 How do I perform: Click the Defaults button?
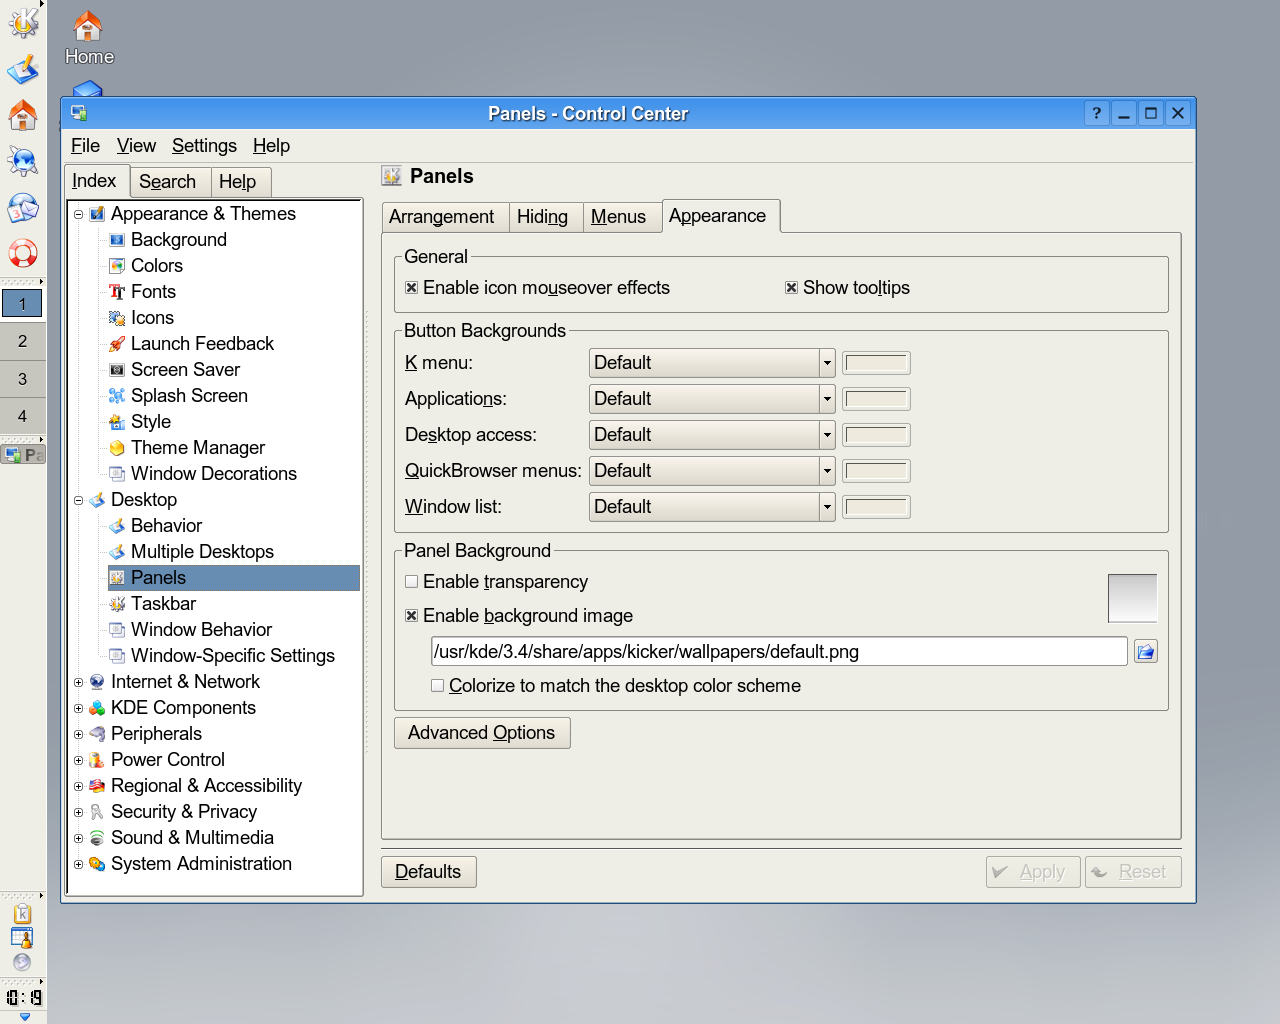point(428,872)
